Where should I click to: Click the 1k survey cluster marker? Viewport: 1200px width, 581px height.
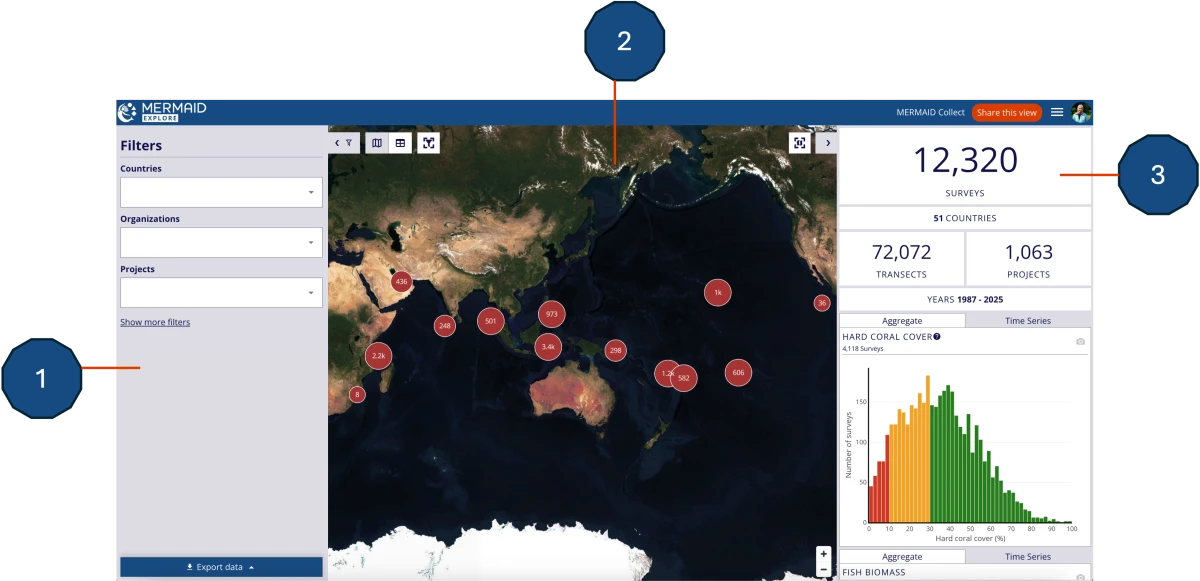pyautogui.click(x=717, y=293)
